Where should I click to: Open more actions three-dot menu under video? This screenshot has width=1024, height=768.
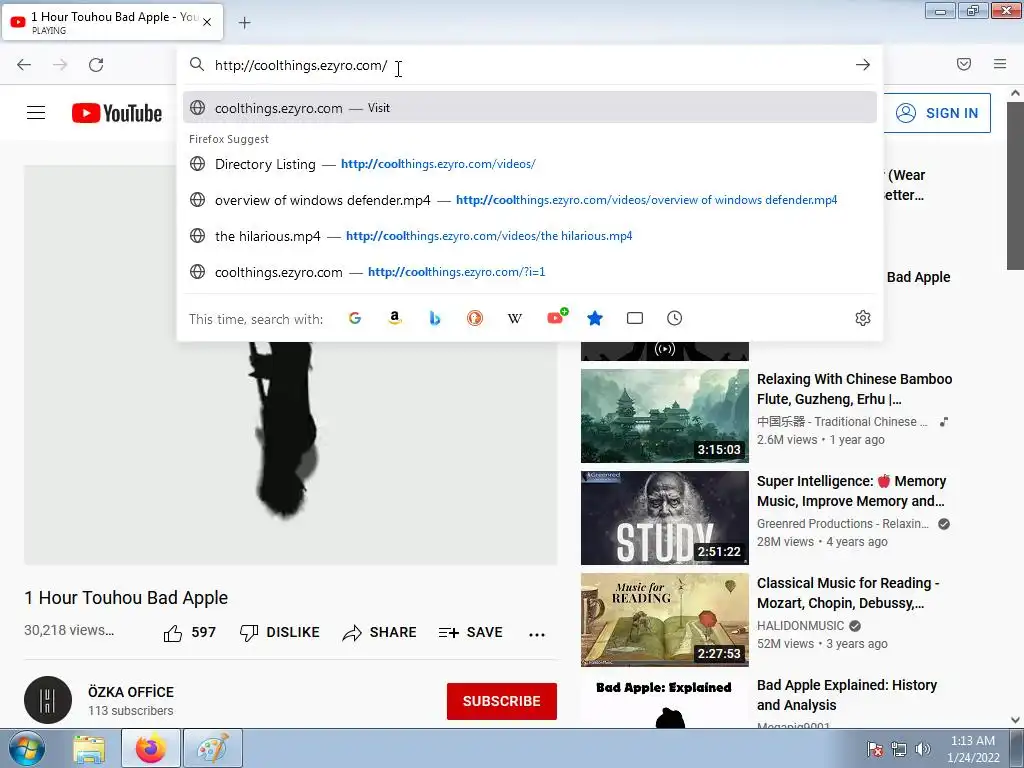click(x=537, y=634)
